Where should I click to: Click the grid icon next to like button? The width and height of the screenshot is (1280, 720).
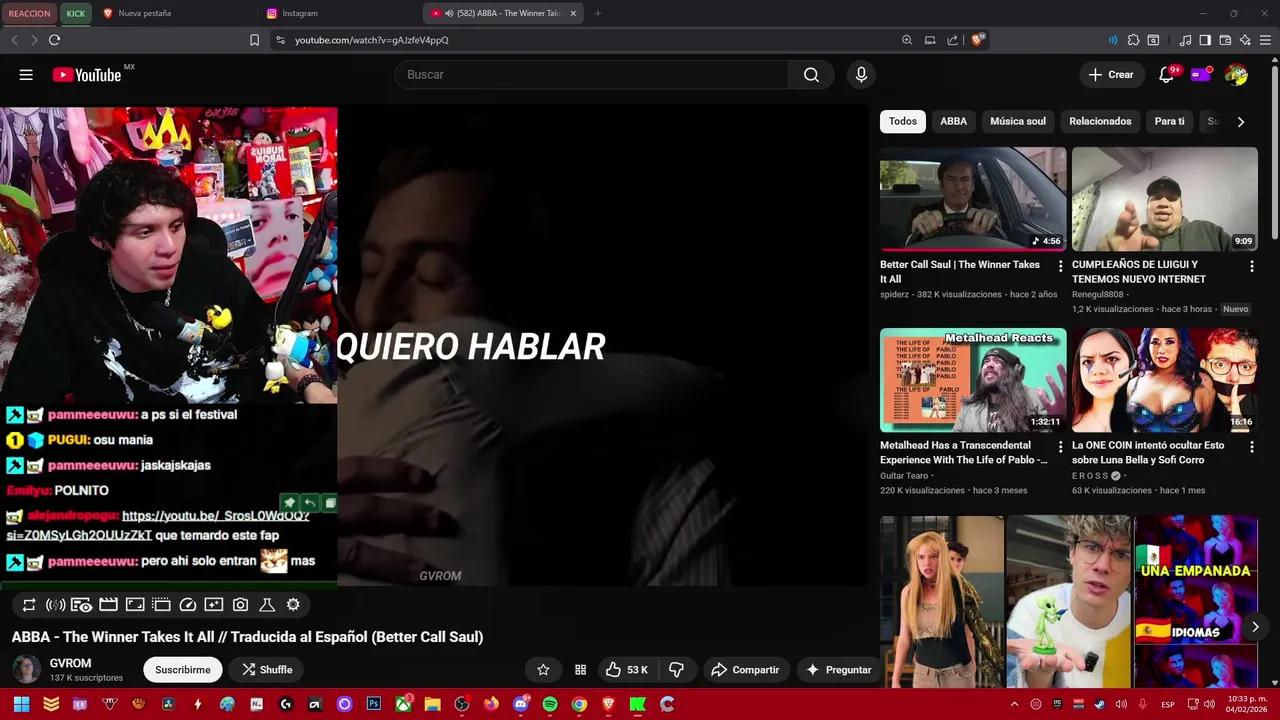coord(580,670)
